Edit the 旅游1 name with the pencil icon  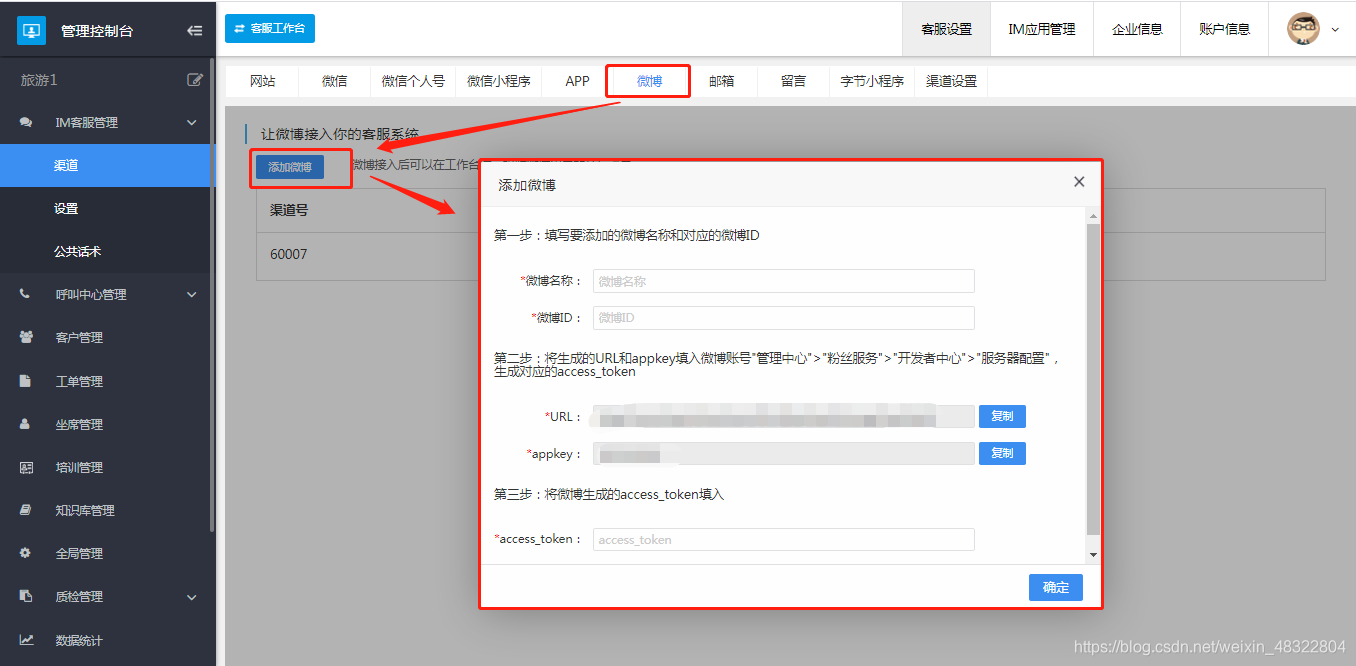point(195,80)
